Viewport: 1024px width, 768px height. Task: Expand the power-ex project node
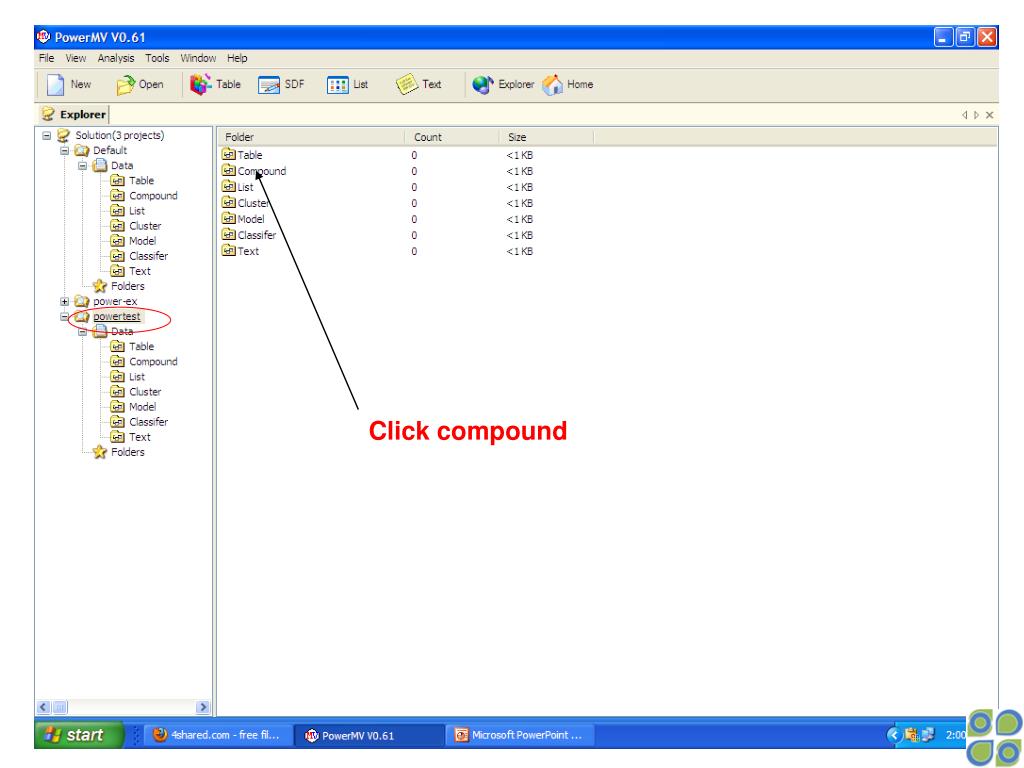coord(65,302)
